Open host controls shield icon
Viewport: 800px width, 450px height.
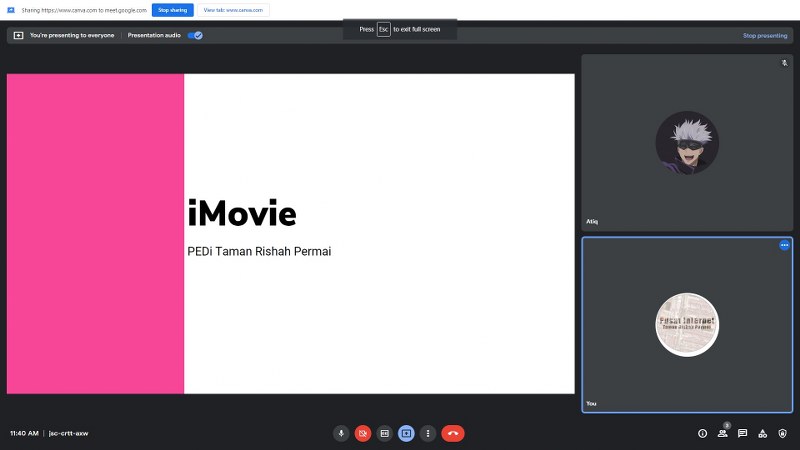782,433
